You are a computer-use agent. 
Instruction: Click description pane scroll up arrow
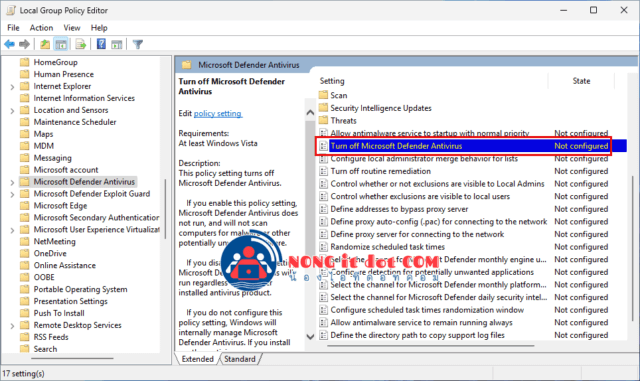coord(310,113)
